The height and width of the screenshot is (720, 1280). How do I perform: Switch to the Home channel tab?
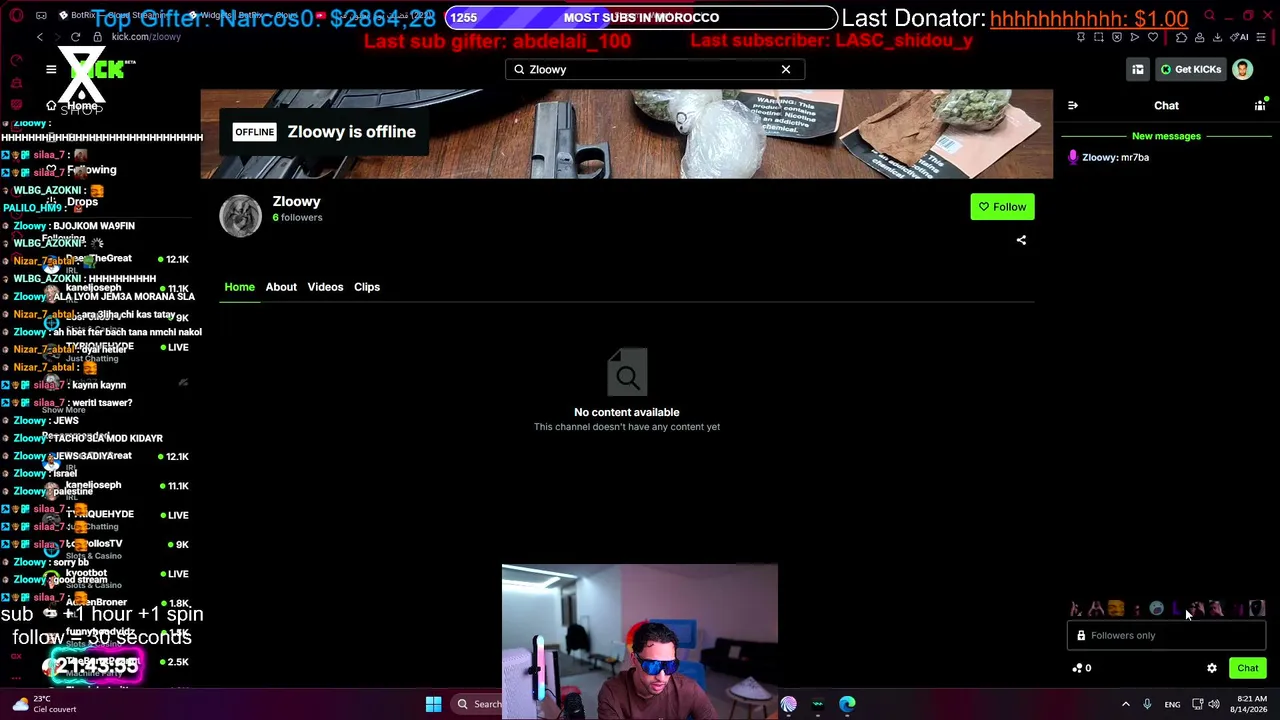(239, 287)
